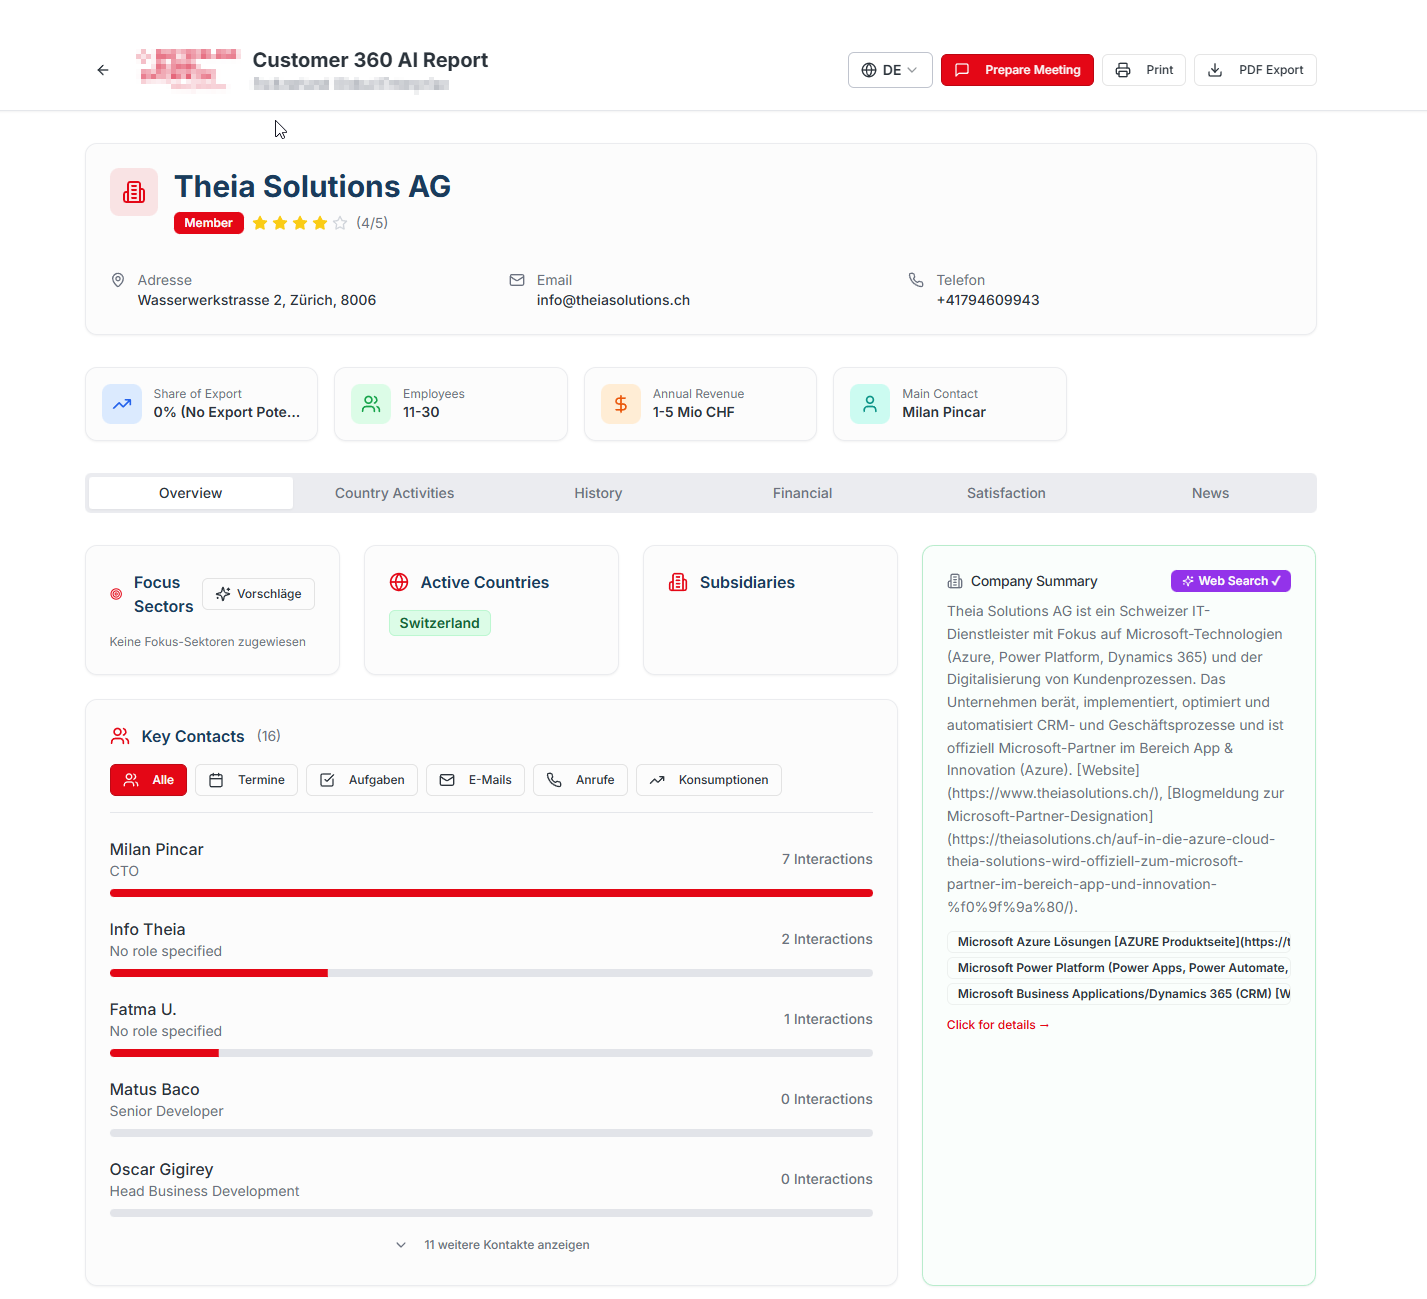The image size is (1427, 1299).
Task: Select address Wasserwerkstrasse 2, Zürich, 8006
Action: click(257, 300)
